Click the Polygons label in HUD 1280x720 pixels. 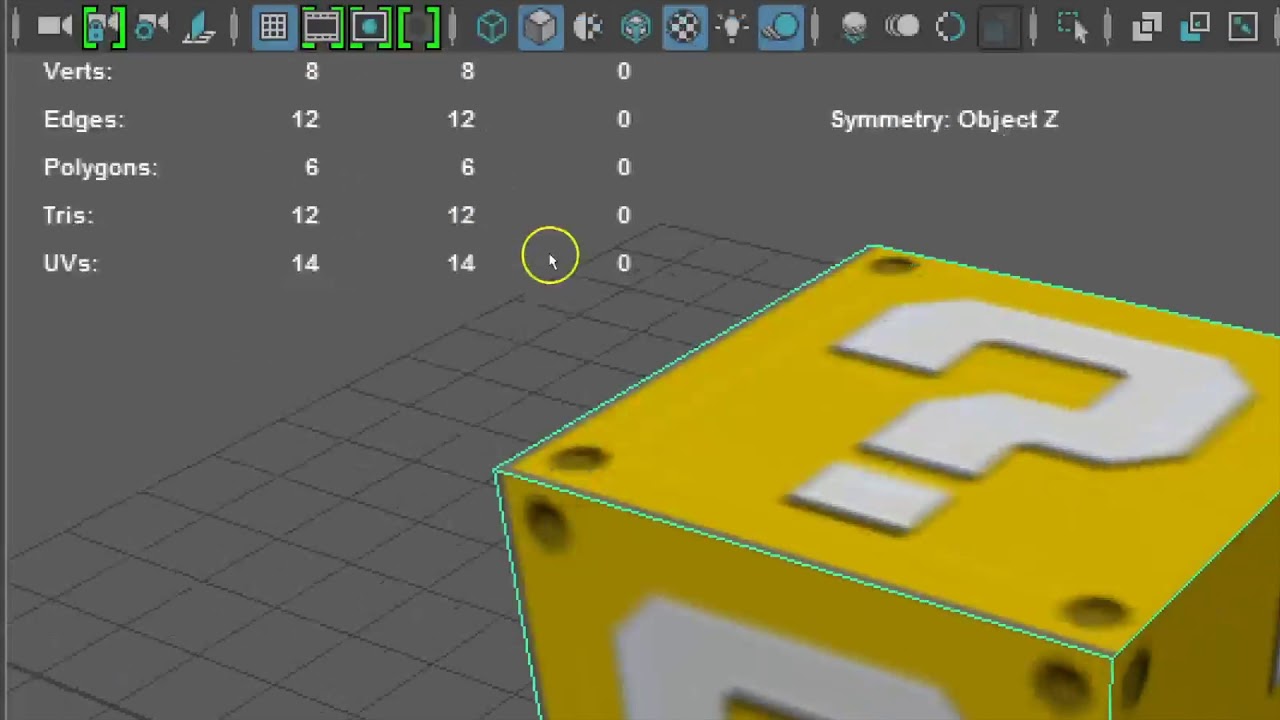101,167
